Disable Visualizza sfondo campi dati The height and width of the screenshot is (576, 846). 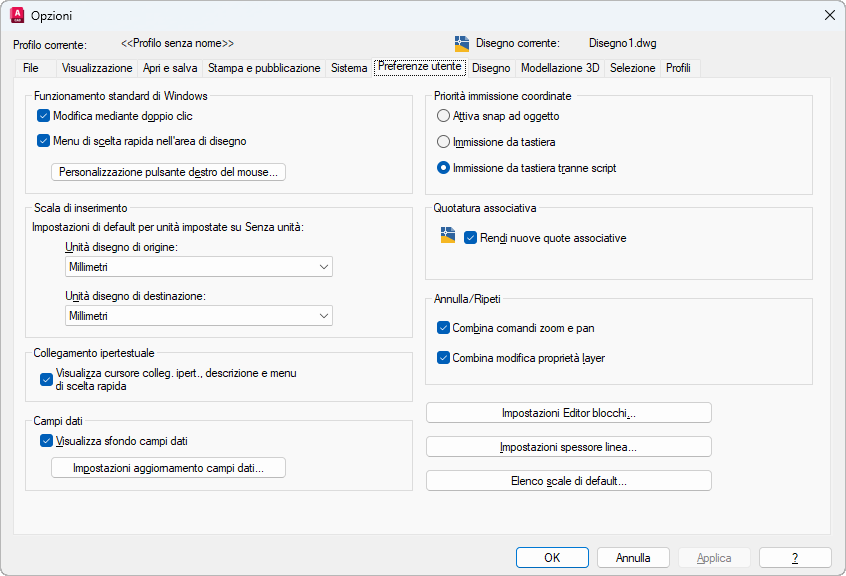coord(46,441)
